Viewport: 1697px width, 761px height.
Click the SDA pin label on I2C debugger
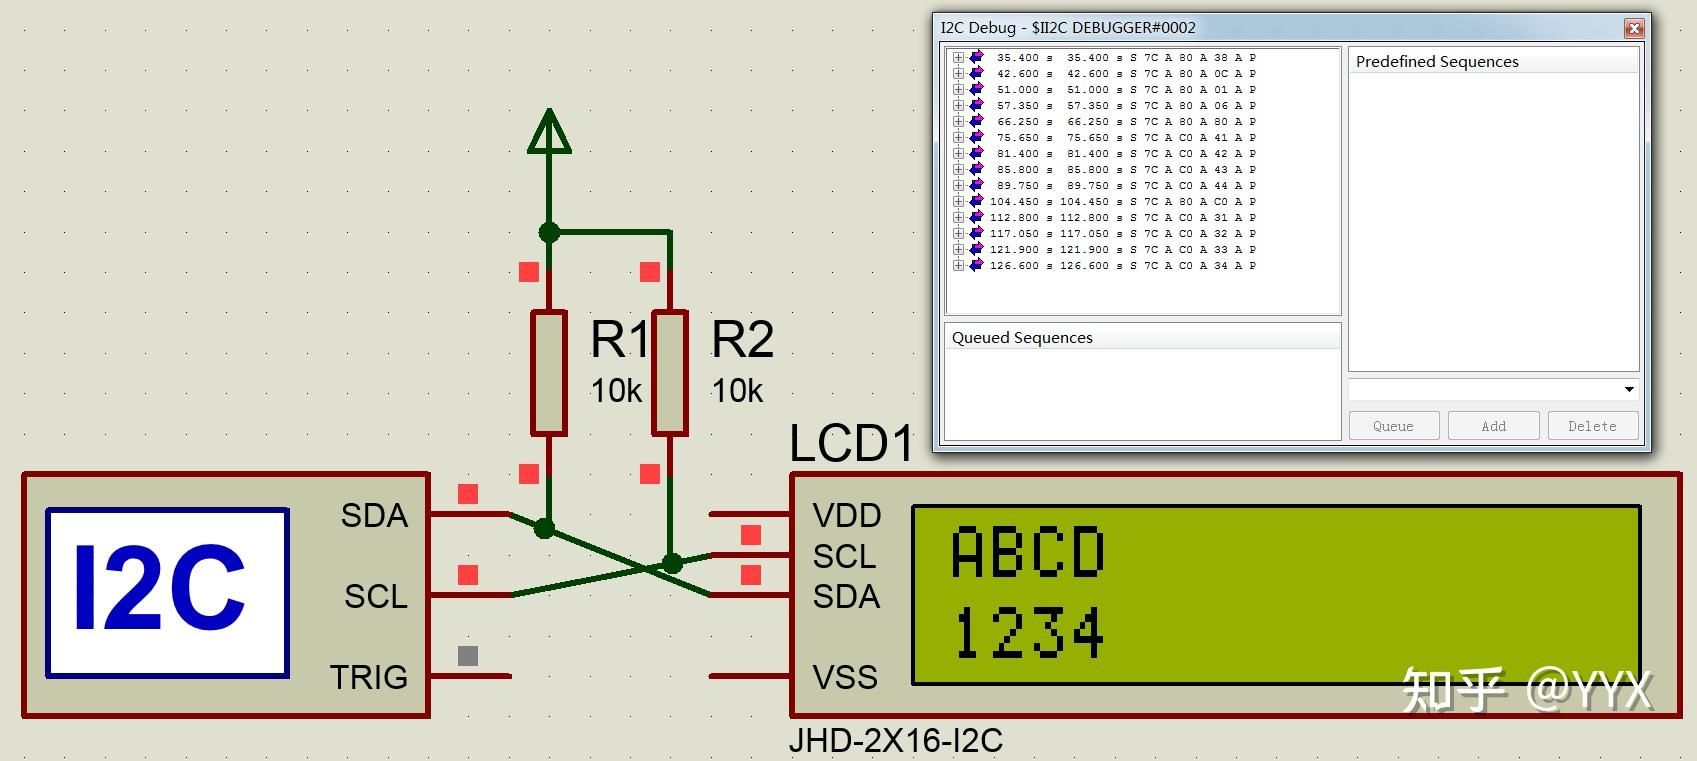tap(374, 516)
